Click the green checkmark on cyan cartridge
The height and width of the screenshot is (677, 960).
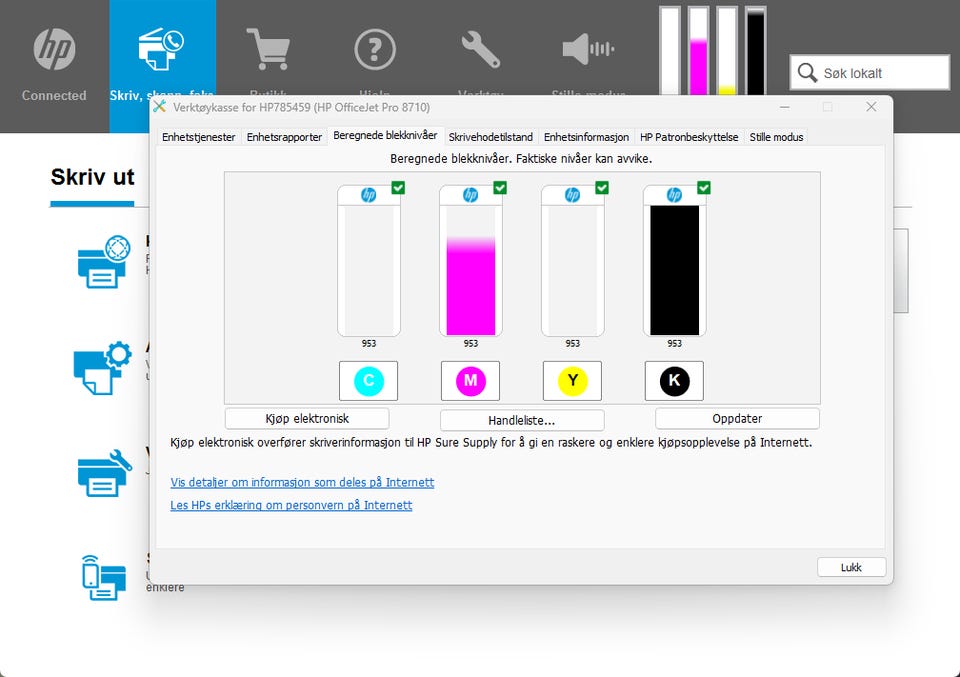(x=398, y=187)
